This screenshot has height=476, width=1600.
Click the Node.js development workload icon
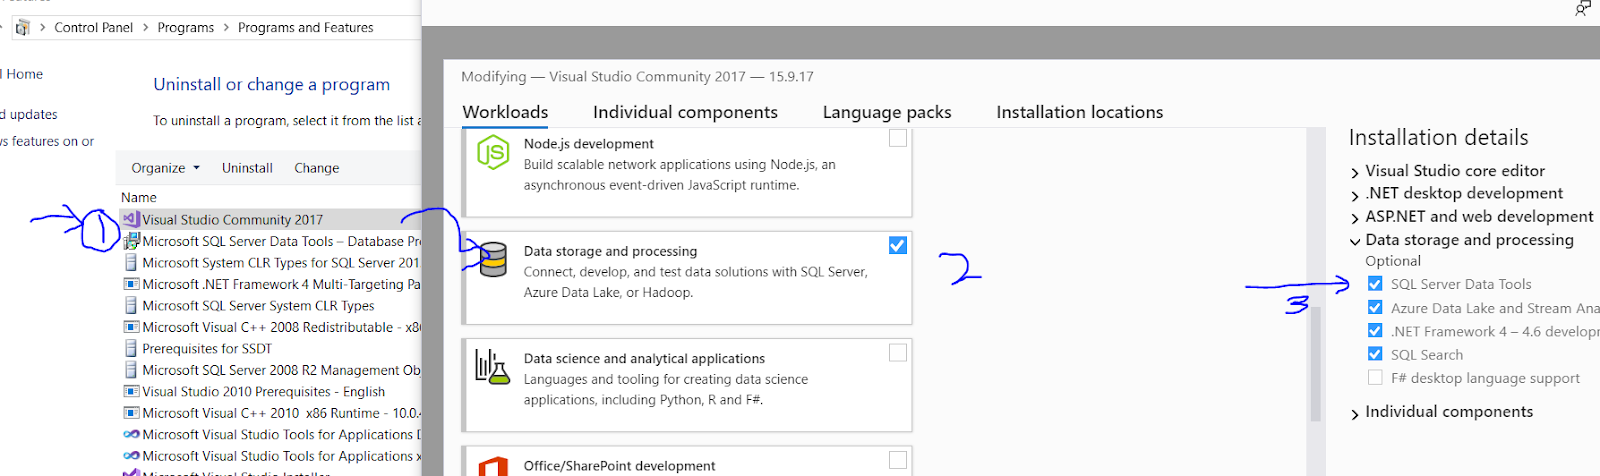pos(493,153)
